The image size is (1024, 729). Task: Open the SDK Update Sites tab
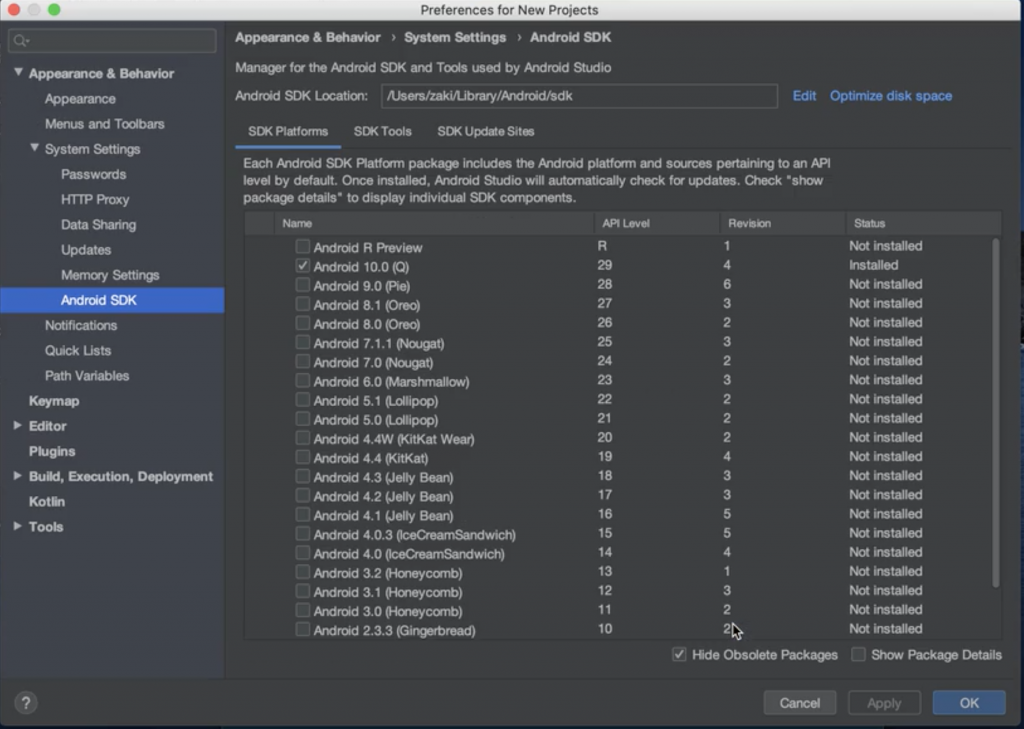point(486,131)
